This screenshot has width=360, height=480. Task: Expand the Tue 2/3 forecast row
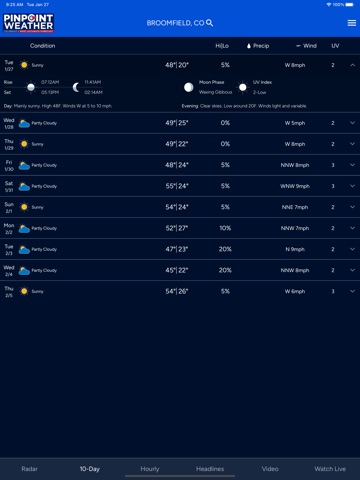(x=352, y=249)
